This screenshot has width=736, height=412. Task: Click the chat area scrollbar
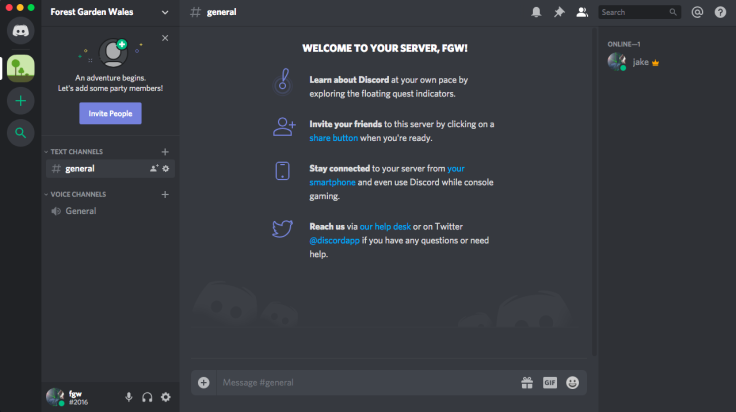coord(594,192)
